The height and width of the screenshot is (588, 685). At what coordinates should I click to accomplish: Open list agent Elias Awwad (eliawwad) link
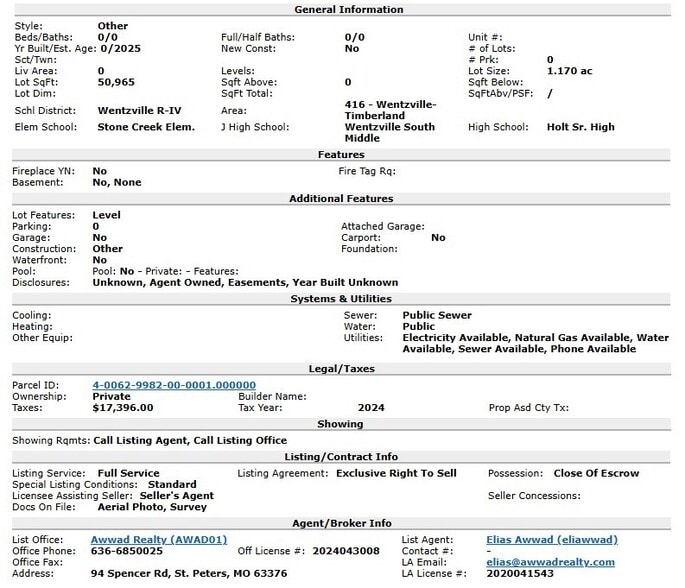[x=551, y=540]
